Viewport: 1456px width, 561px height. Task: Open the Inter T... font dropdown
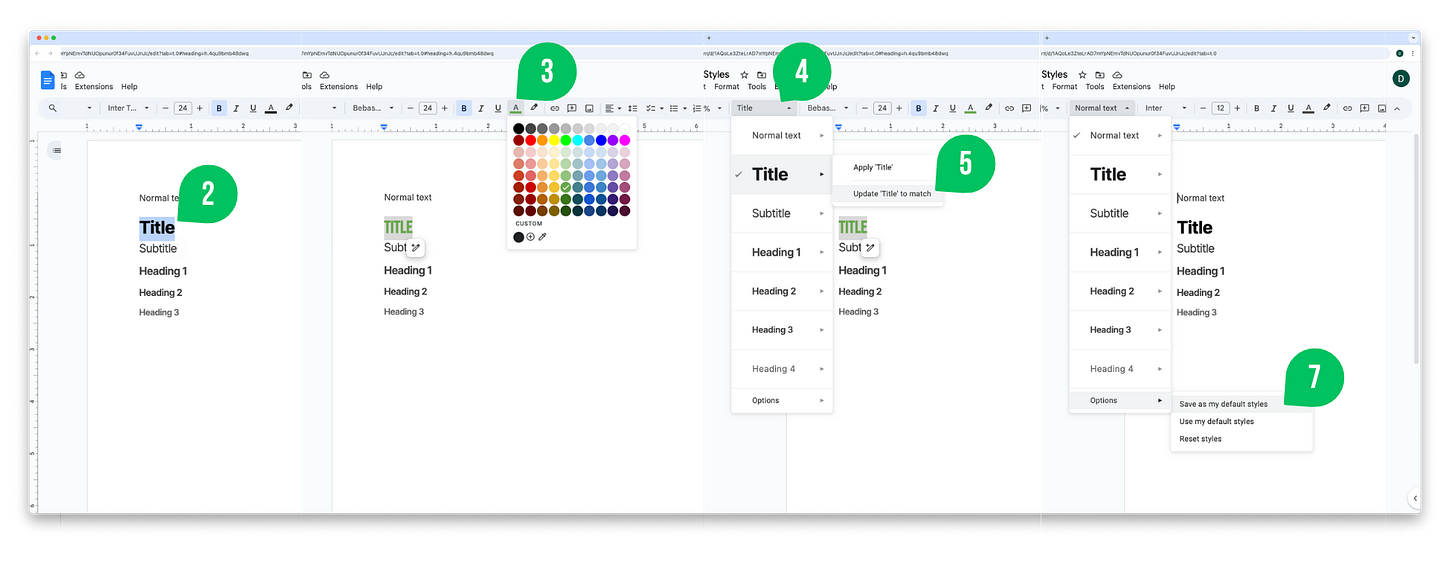pos(128,108)
